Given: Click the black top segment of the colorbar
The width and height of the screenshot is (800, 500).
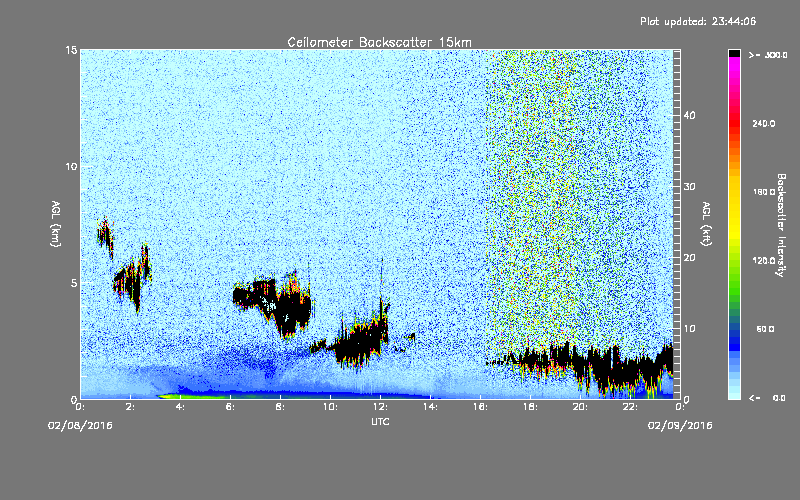Looking at the screenshot, I should [x=734, y=53].
